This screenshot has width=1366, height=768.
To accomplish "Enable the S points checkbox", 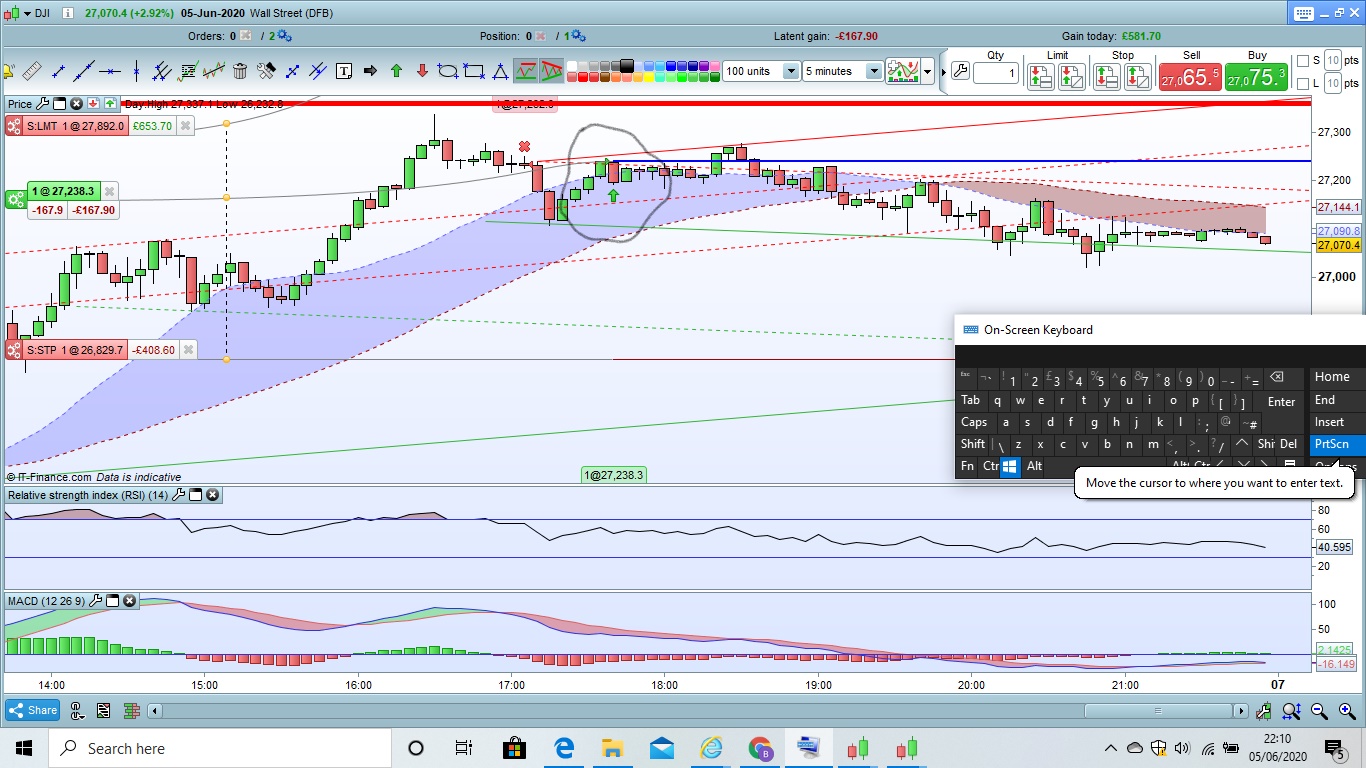I will coord(1302,60).
